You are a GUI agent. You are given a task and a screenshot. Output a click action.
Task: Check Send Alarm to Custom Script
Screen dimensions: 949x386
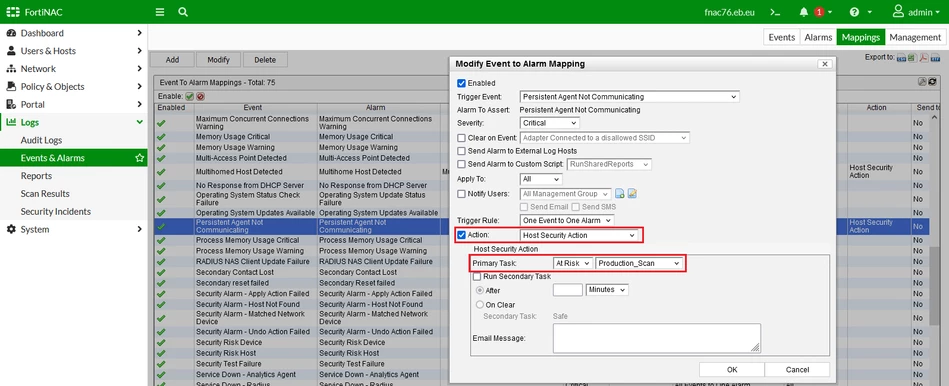(462, 164)
